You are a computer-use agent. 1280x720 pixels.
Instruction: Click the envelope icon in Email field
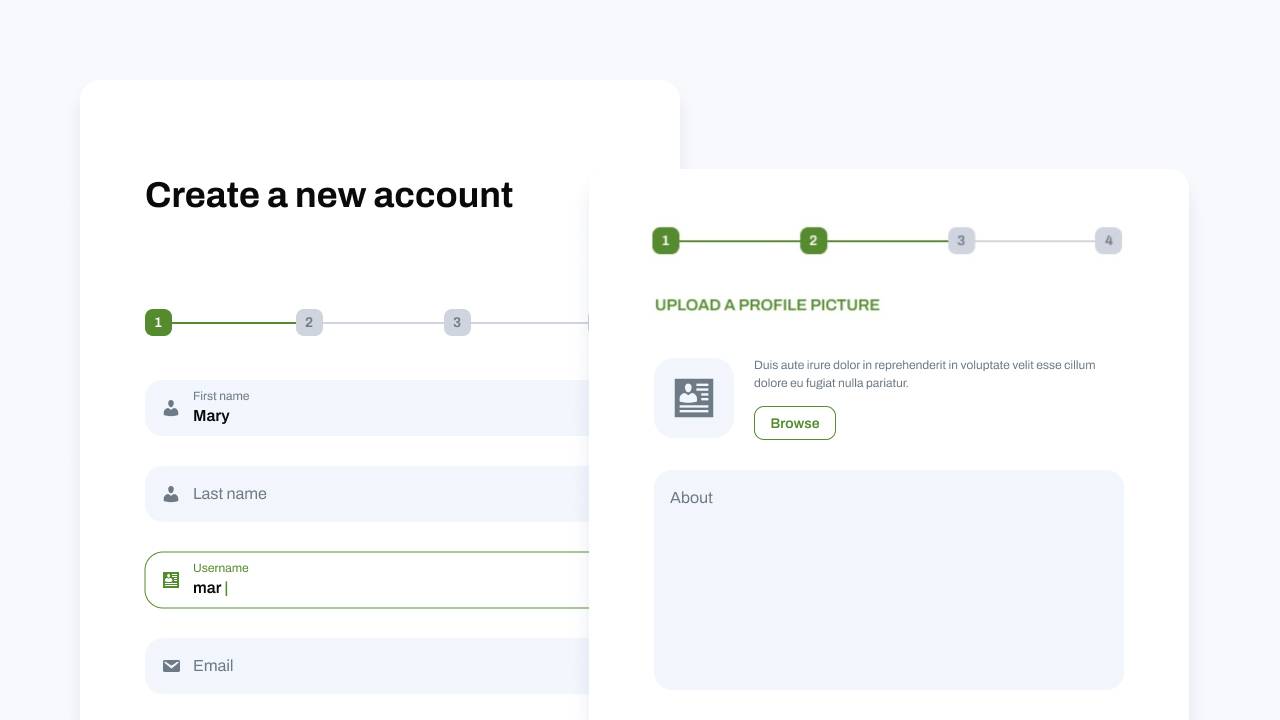[x=171, y=666]
